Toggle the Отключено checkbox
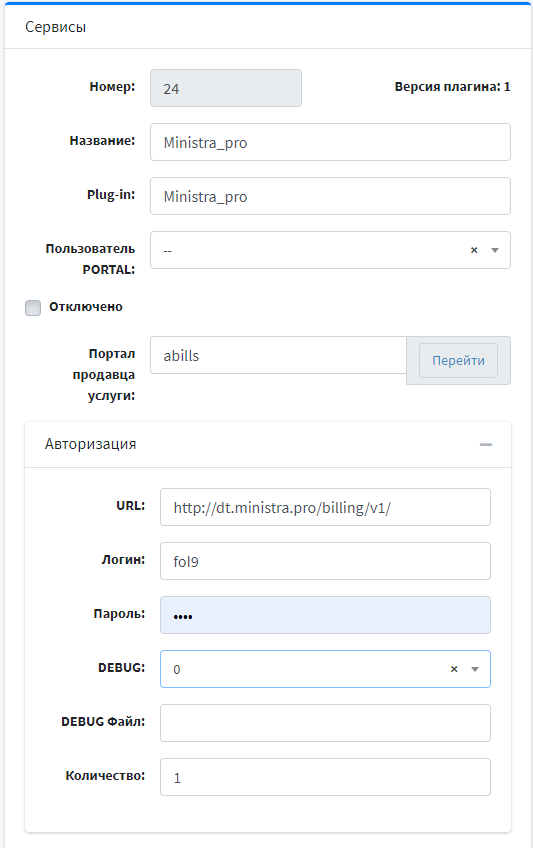Viewport: 533px width, 848px height. click(33, 308)
